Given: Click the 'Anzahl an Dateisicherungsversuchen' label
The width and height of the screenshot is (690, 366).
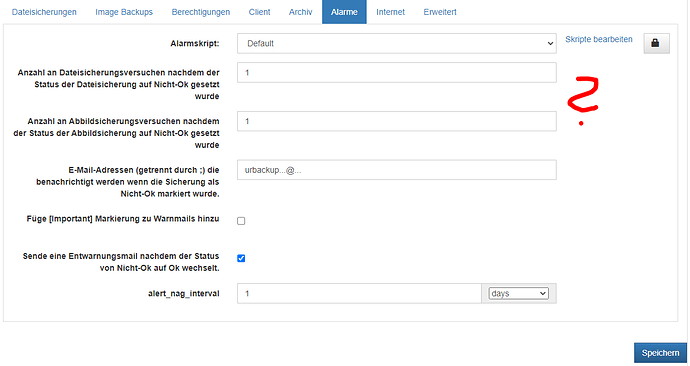Looking at the screenshot, I should pyautogui.click(x=118, y=84).
